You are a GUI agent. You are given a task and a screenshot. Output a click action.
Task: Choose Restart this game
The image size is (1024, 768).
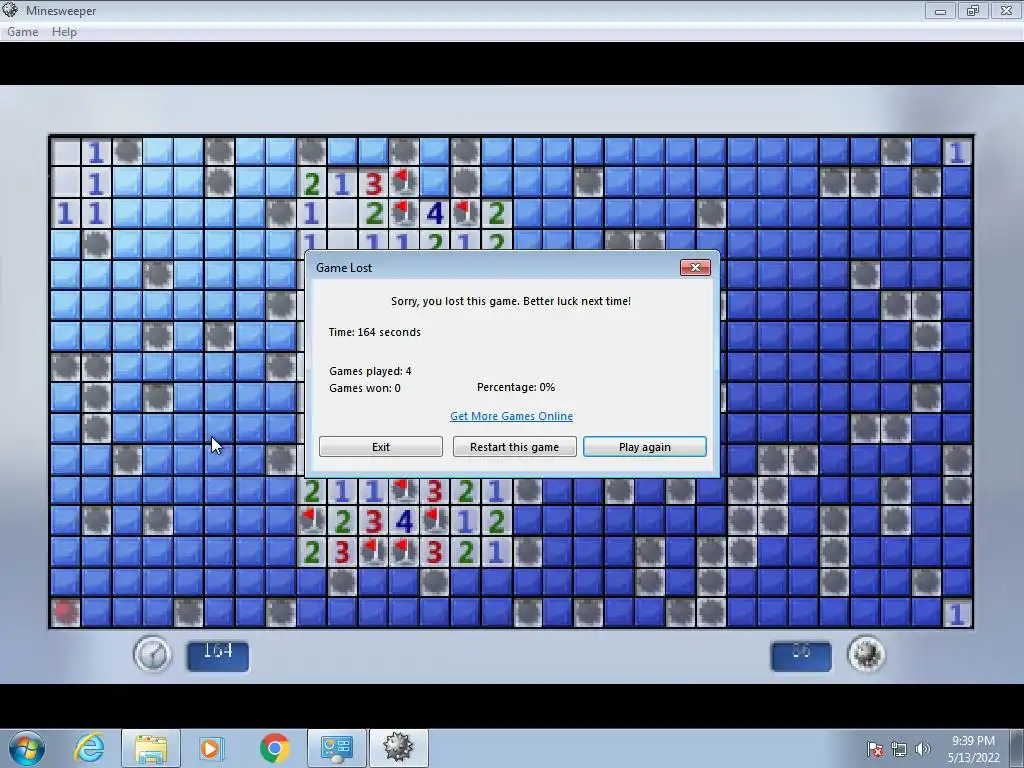coord(515,447)
